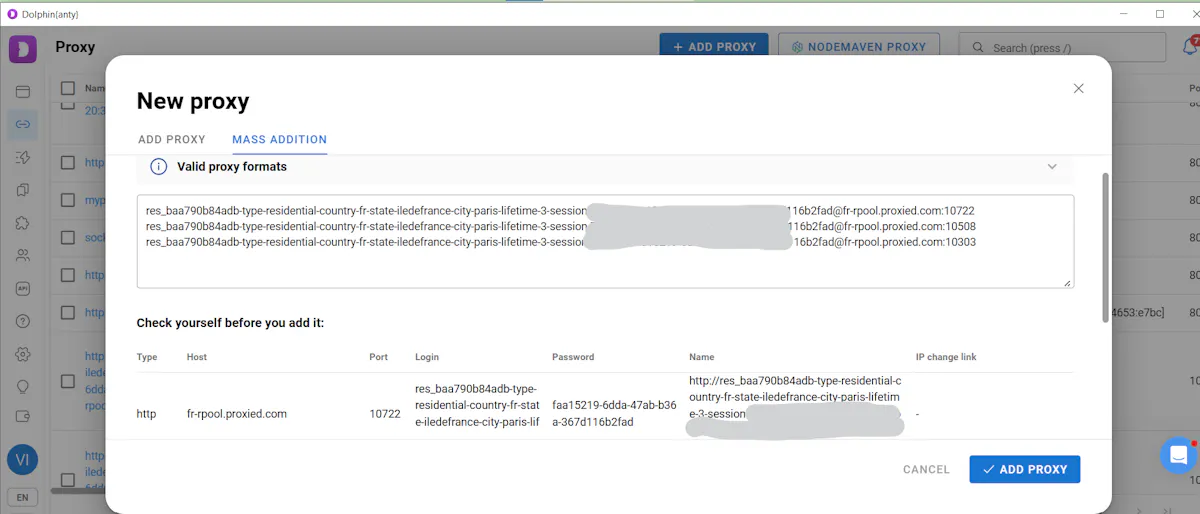Open the Settings gear icon in sidebar
Screen dimensions: 1200x514
[x=22, y=354]
